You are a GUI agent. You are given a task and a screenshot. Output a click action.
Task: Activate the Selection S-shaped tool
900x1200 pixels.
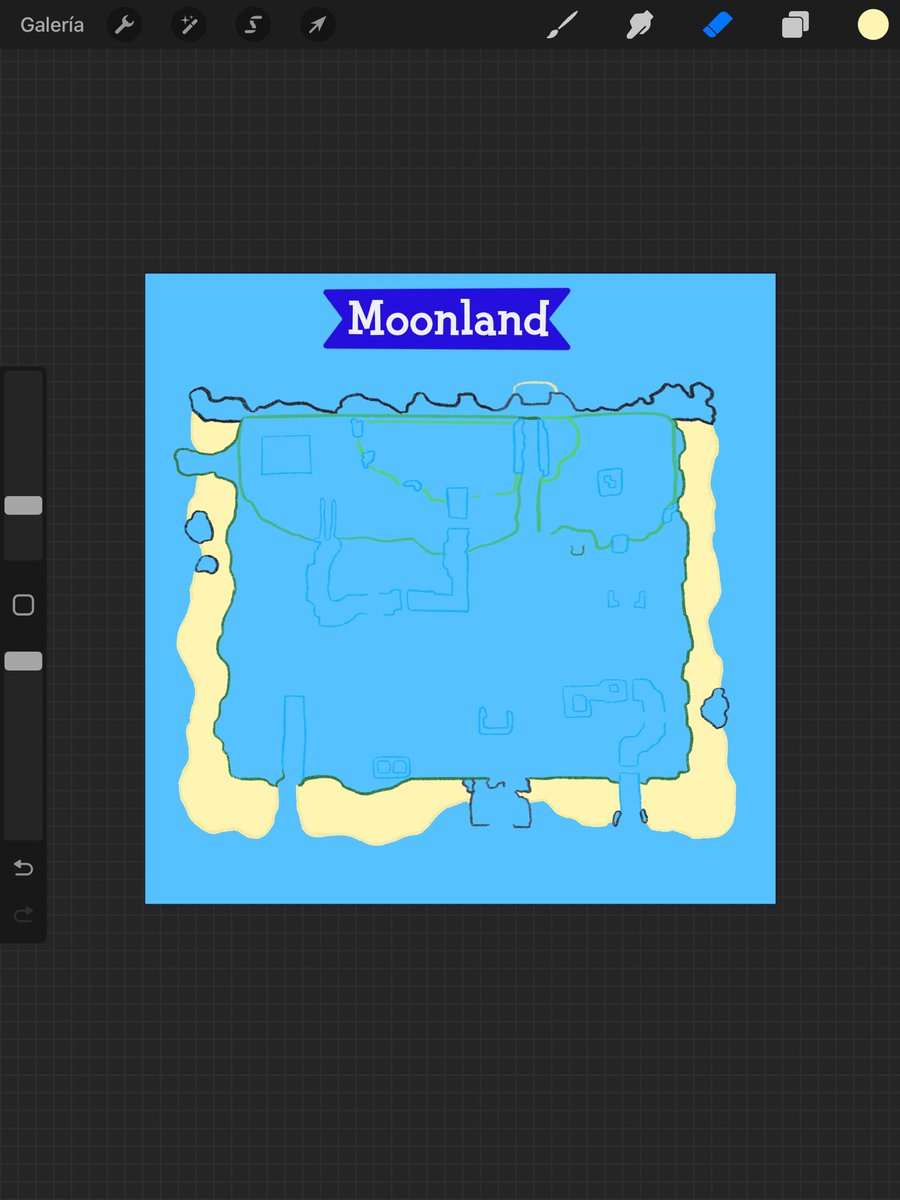pos(253,25)
